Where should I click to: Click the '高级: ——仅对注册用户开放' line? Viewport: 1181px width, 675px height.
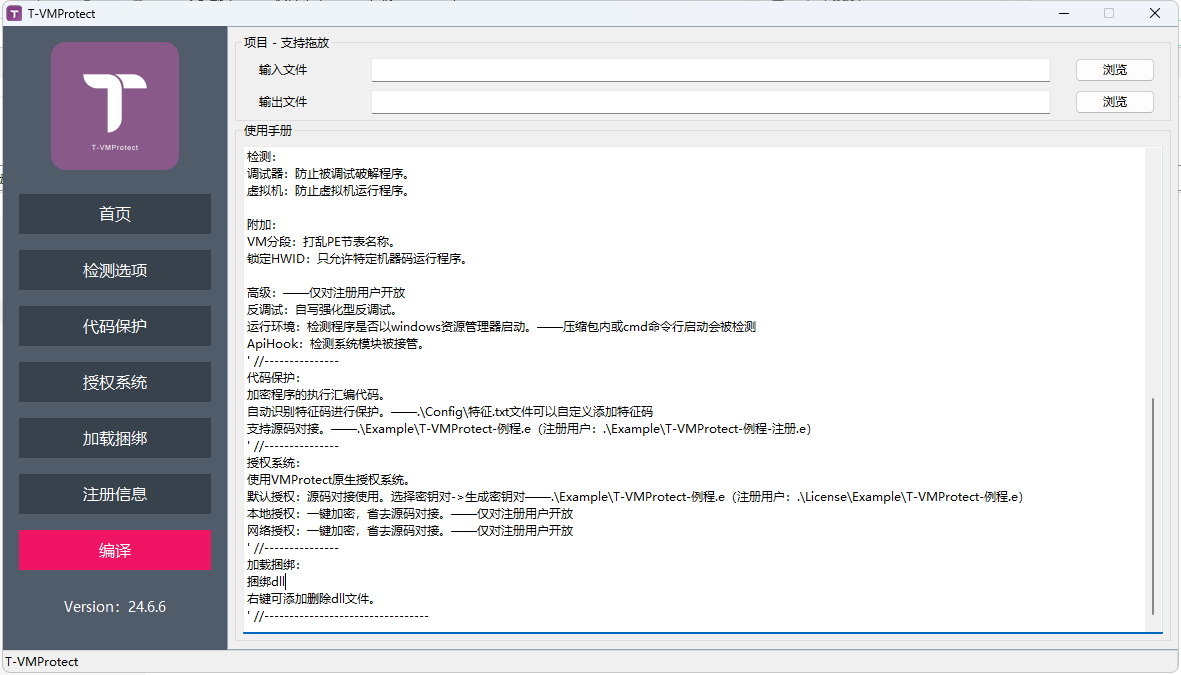pos(327,292)
